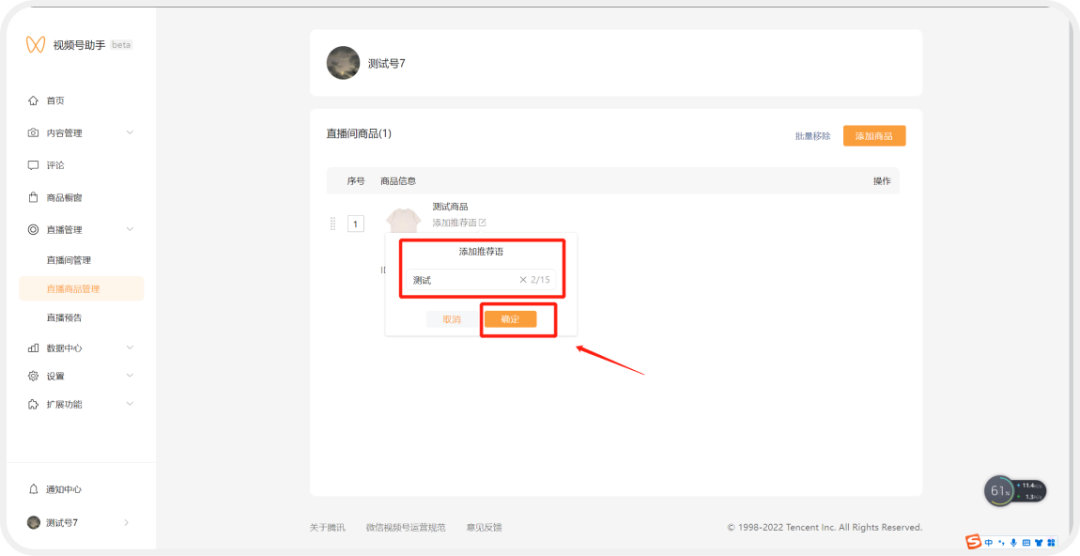This screenshot has height=556, width=1080.
Task: Click the 扩展功能 puzzle icon
Action: (33, 404)
